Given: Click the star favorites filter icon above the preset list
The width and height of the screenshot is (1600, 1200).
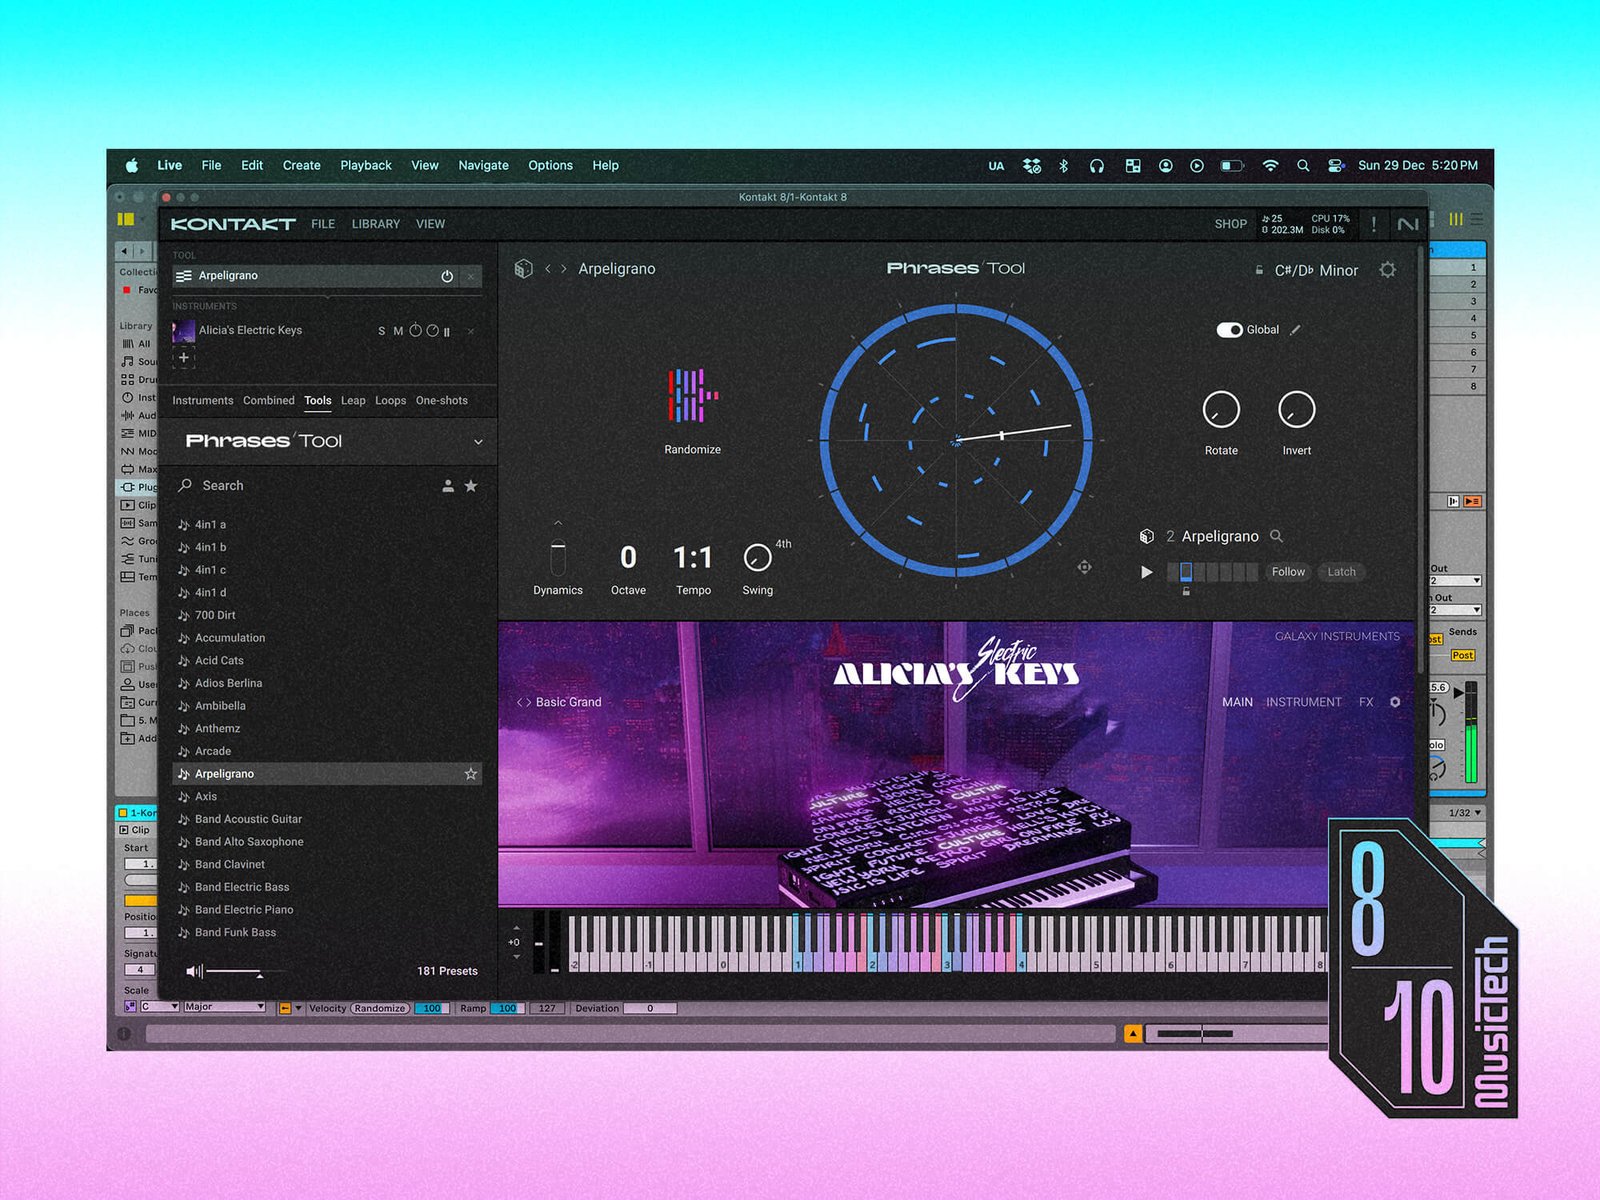Looking at the screenshot, I should point(471,486).
